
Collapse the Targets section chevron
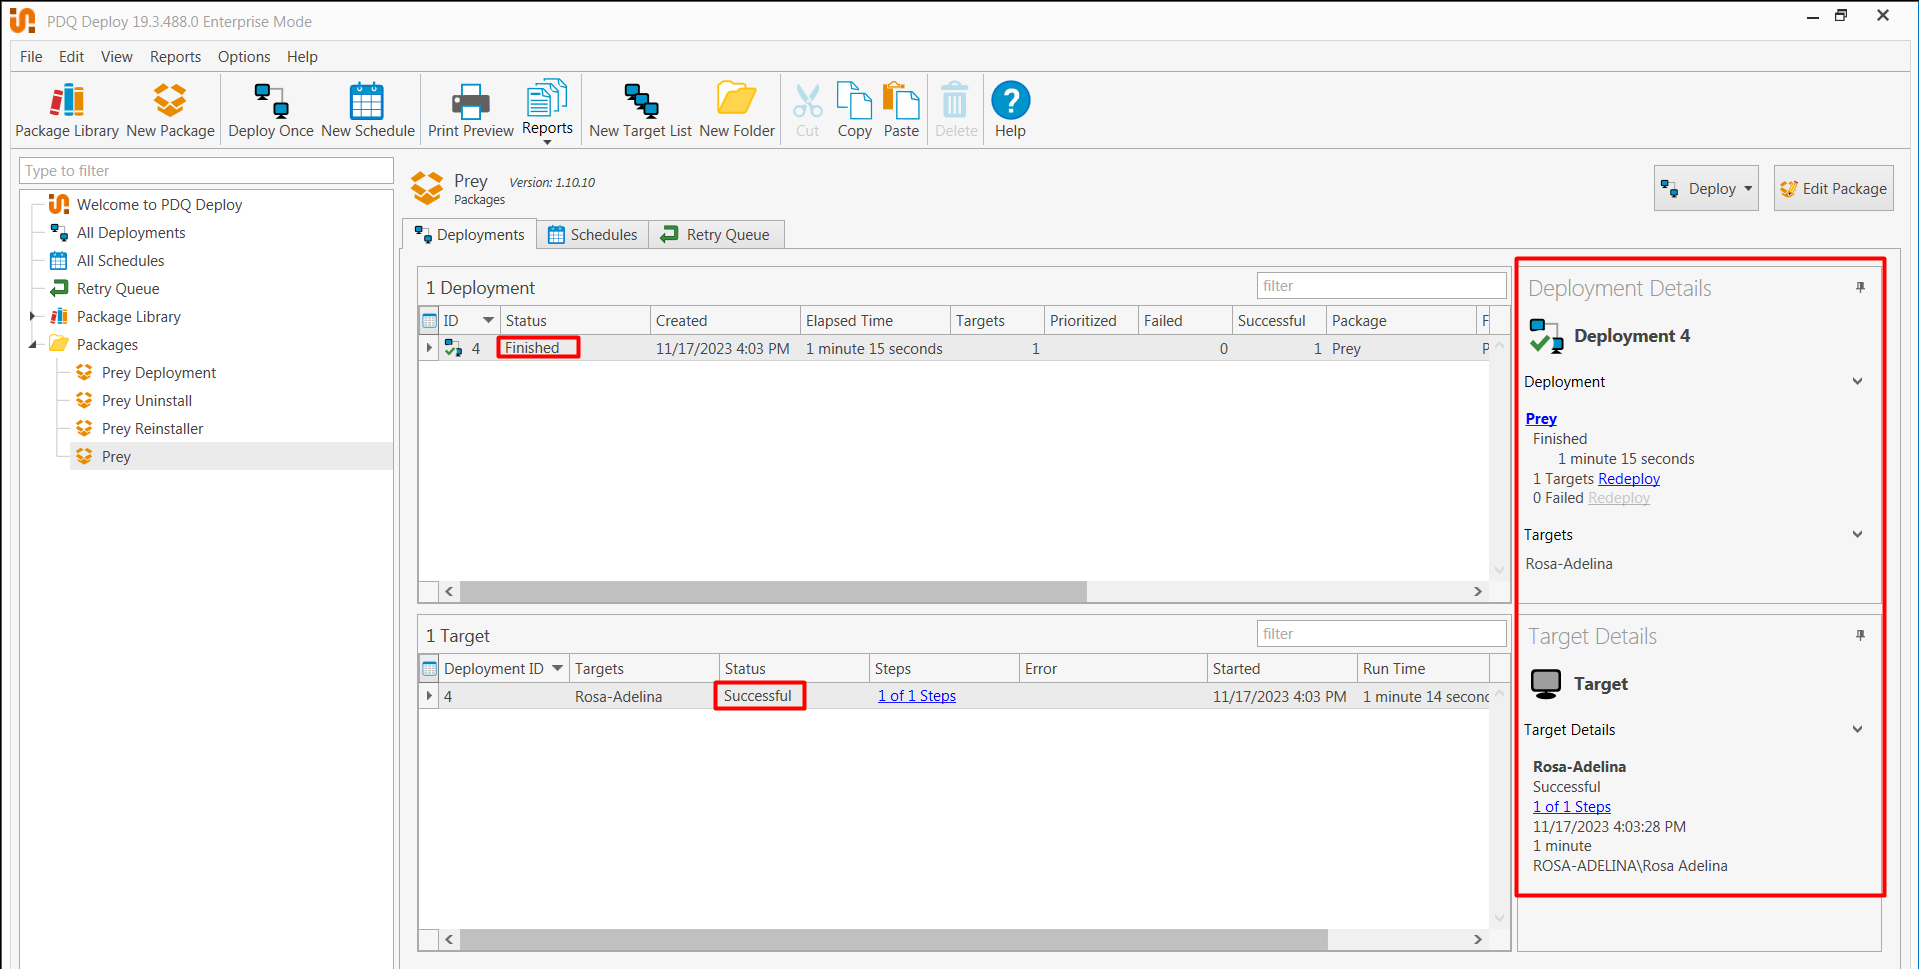pos(1857,535)
